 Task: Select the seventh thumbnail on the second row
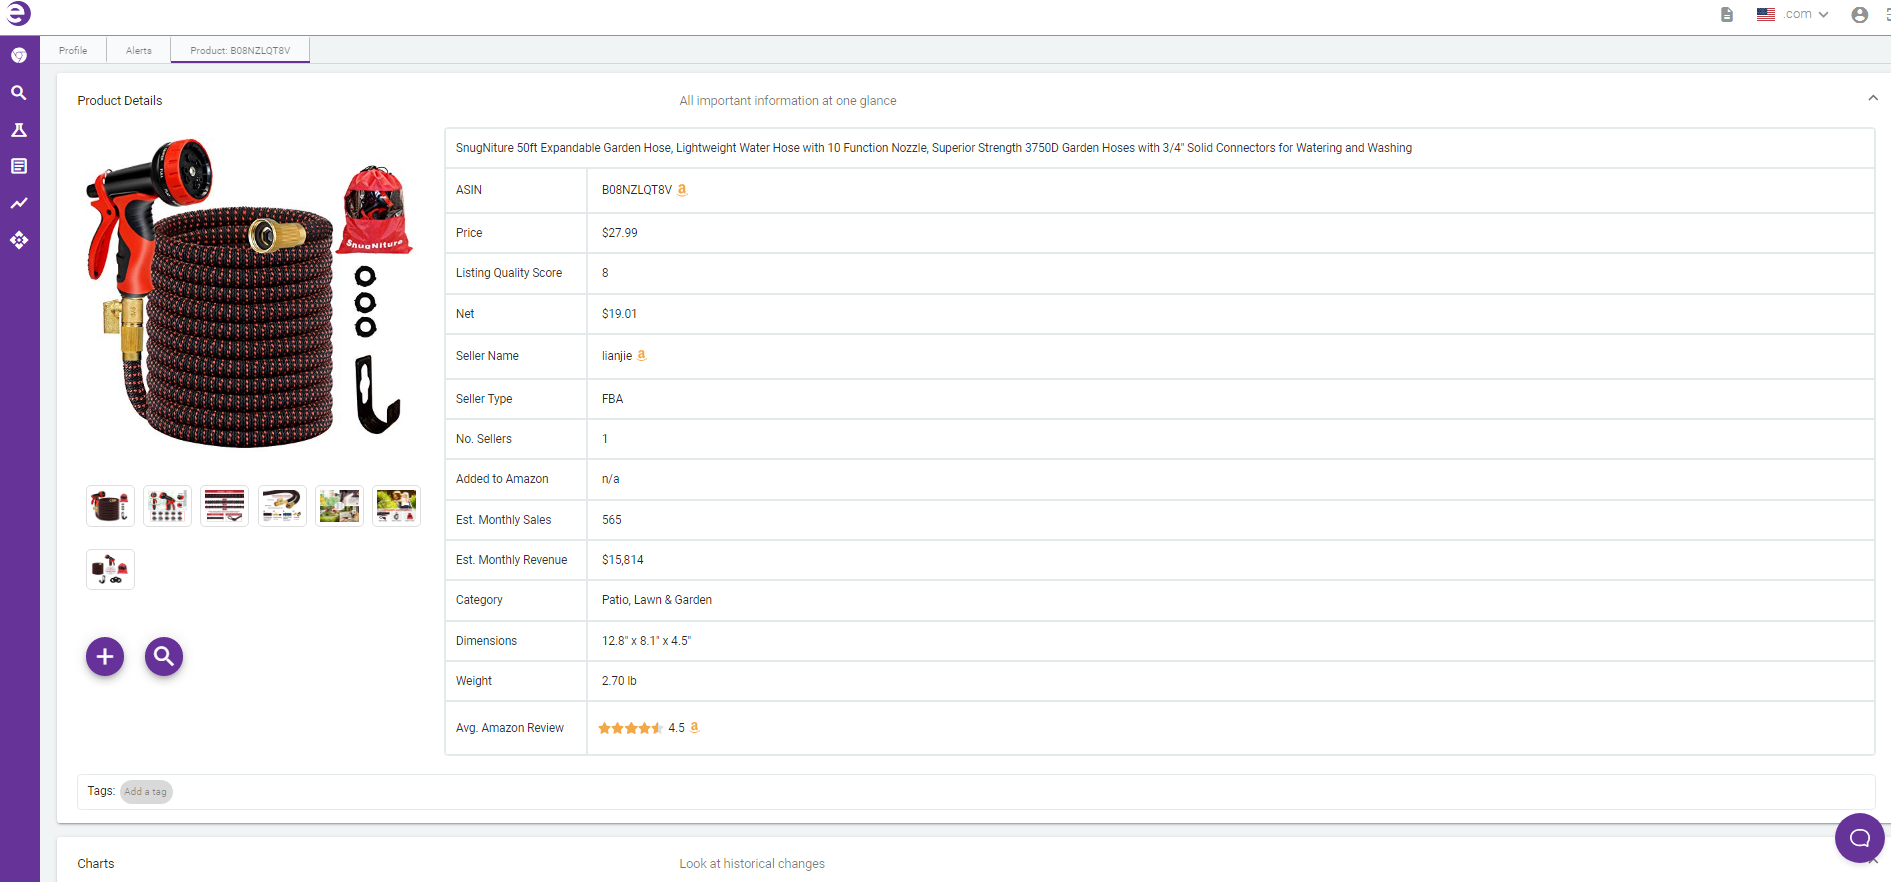pyautogui.click(x=110, y=569)
